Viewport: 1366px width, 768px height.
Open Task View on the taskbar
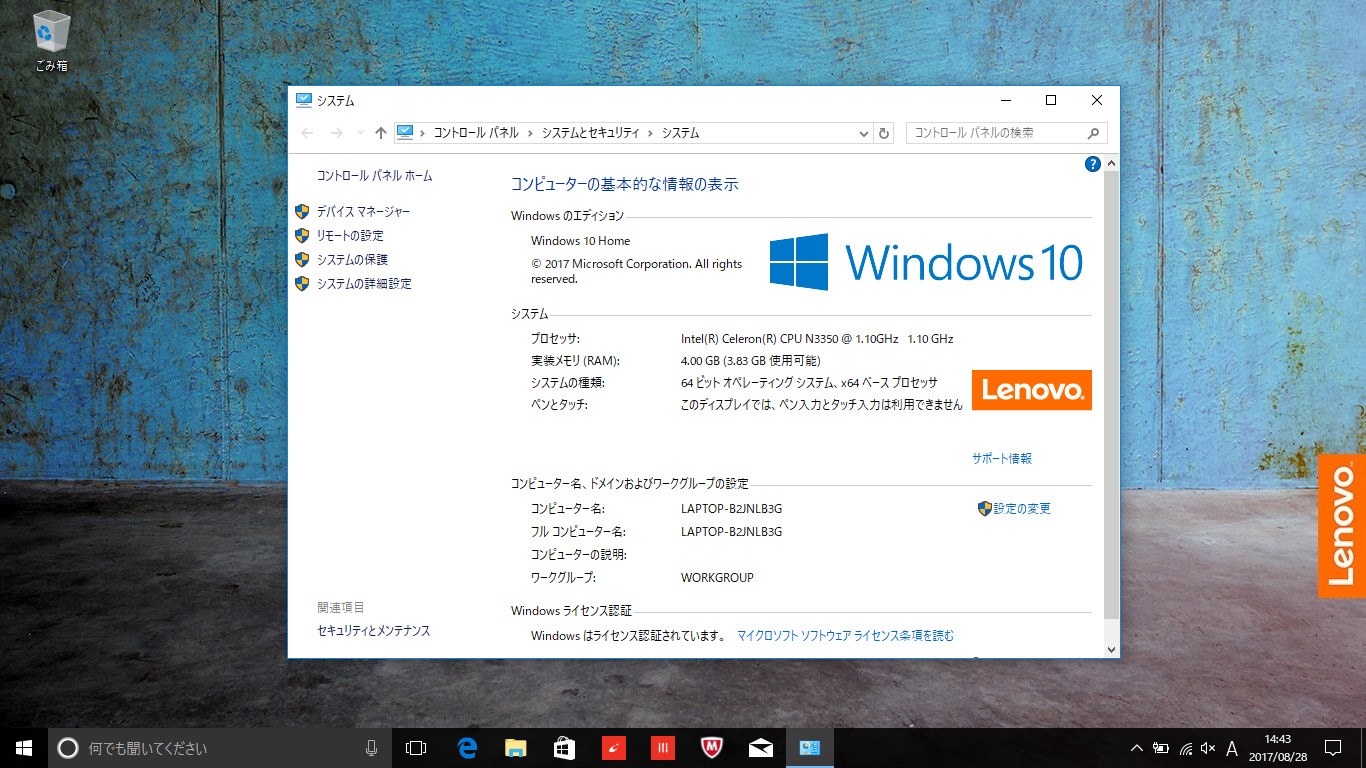click(x=416, y=748)
